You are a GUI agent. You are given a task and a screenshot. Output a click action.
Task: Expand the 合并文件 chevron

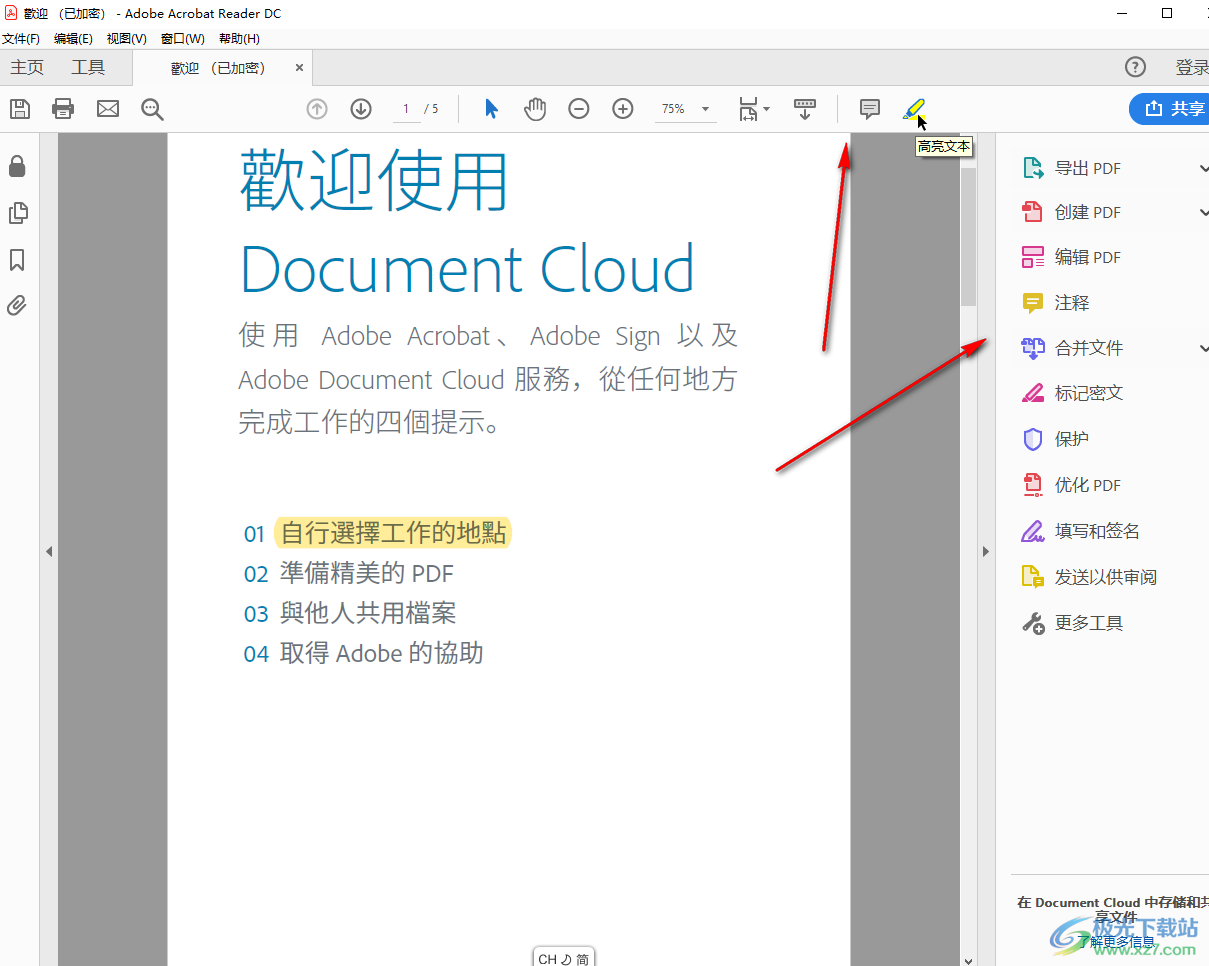1203,348
